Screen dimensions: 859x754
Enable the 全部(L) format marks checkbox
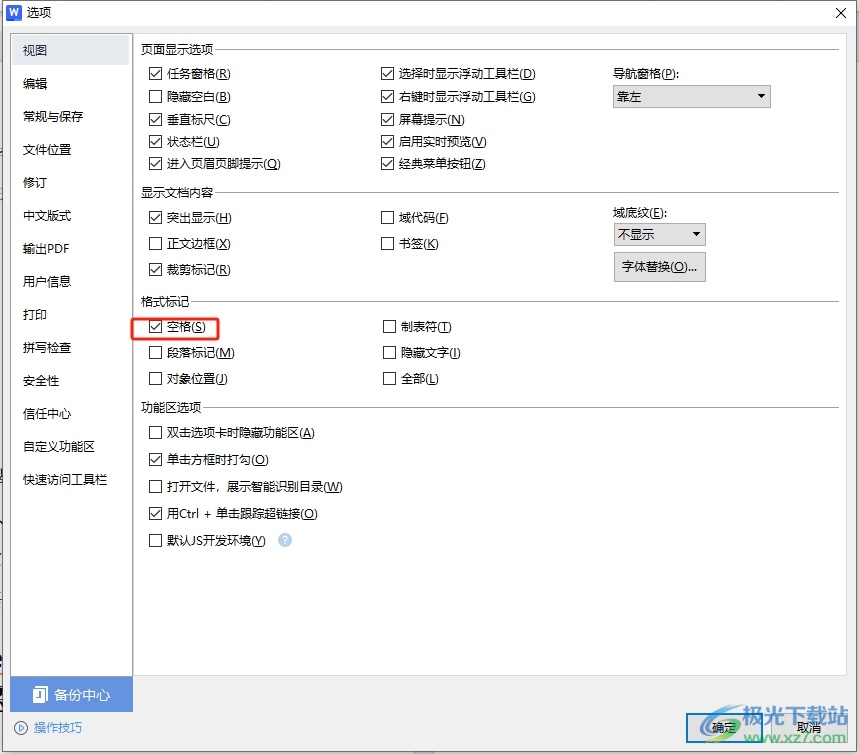[390, 379]
